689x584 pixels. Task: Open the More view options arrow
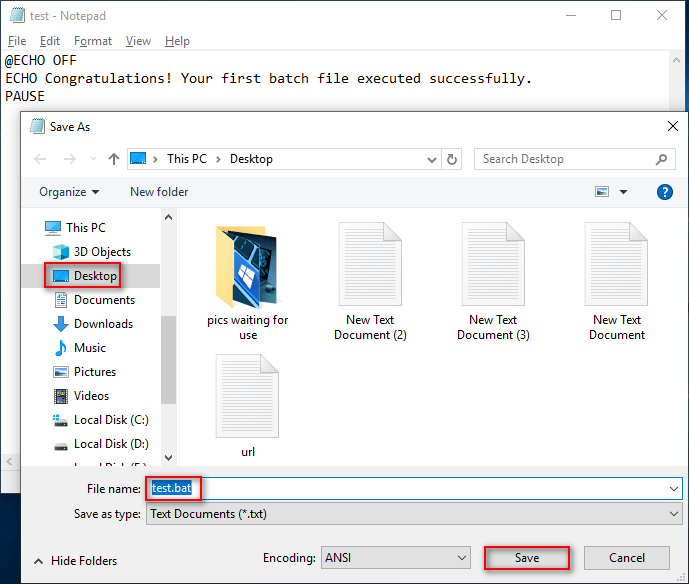pyautogui.click(x=623, y=192)
